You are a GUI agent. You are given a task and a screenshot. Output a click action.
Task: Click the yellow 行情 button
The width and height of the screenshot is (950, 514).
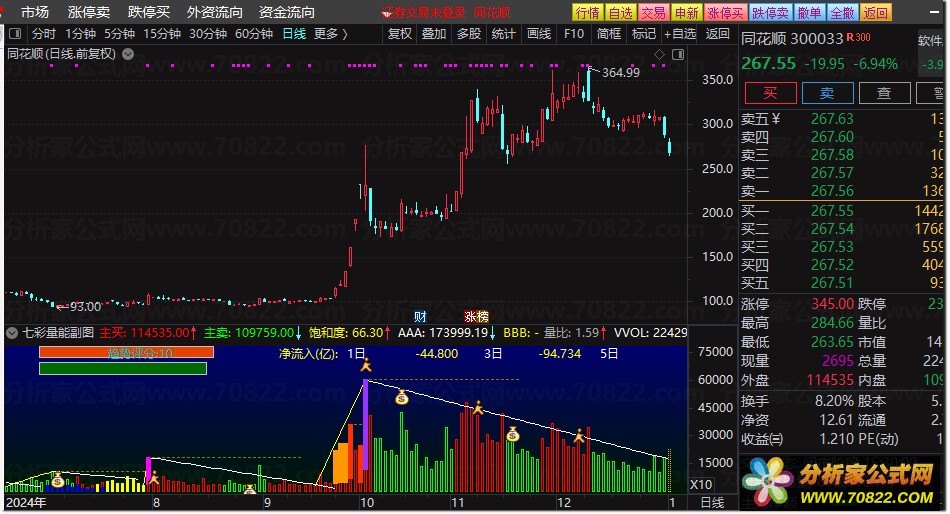(587, 13)
